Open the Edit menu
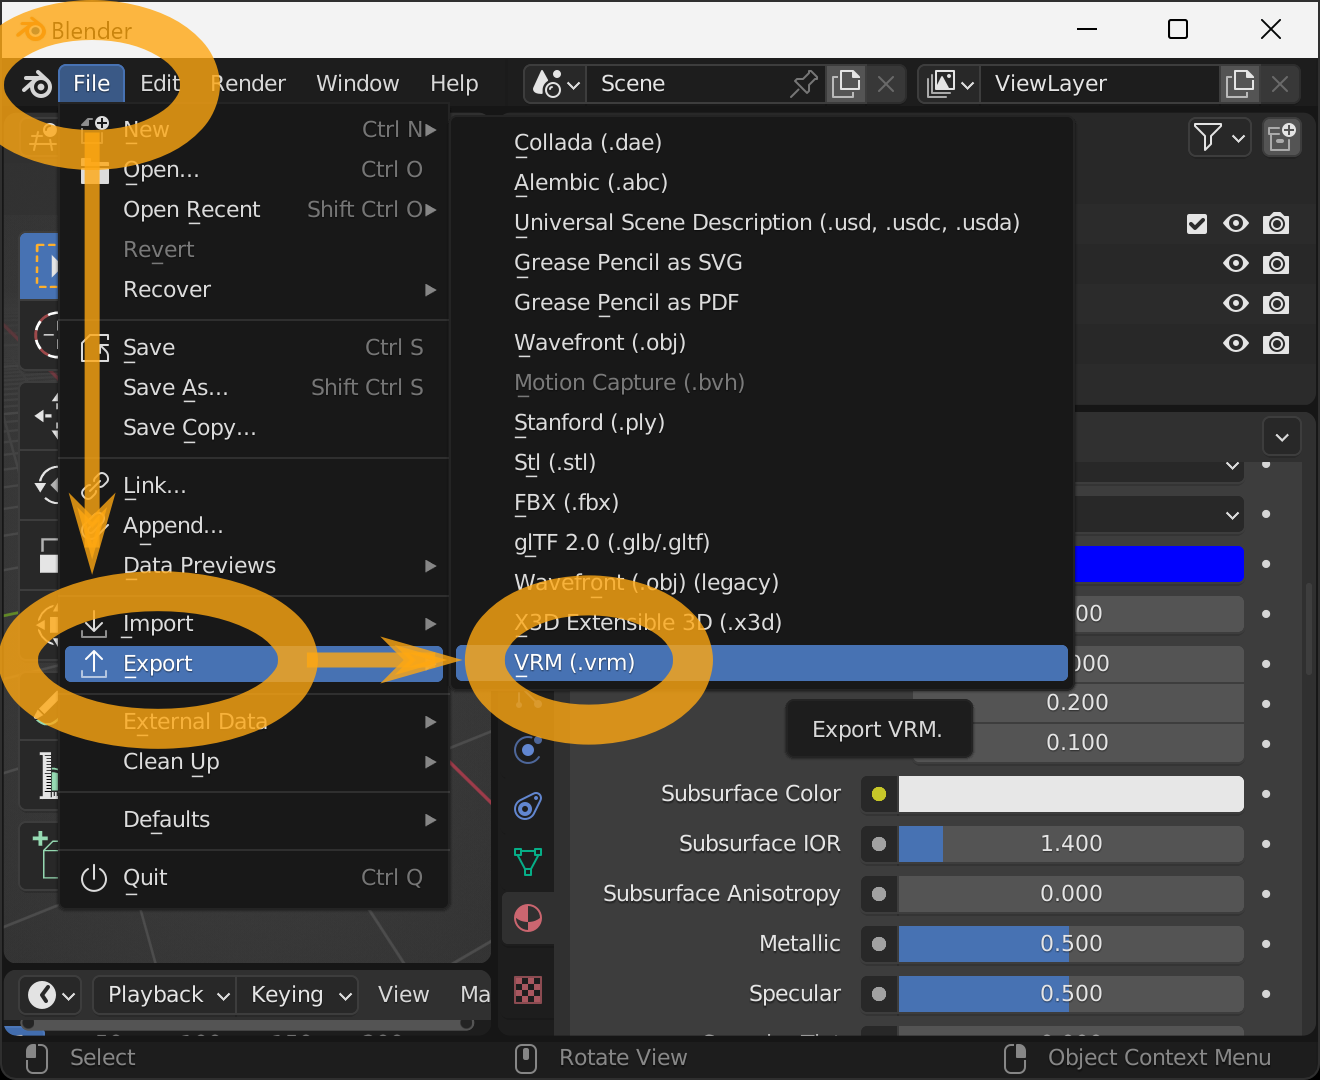The image size is (1320, 1080). click(x=159, y=84)
